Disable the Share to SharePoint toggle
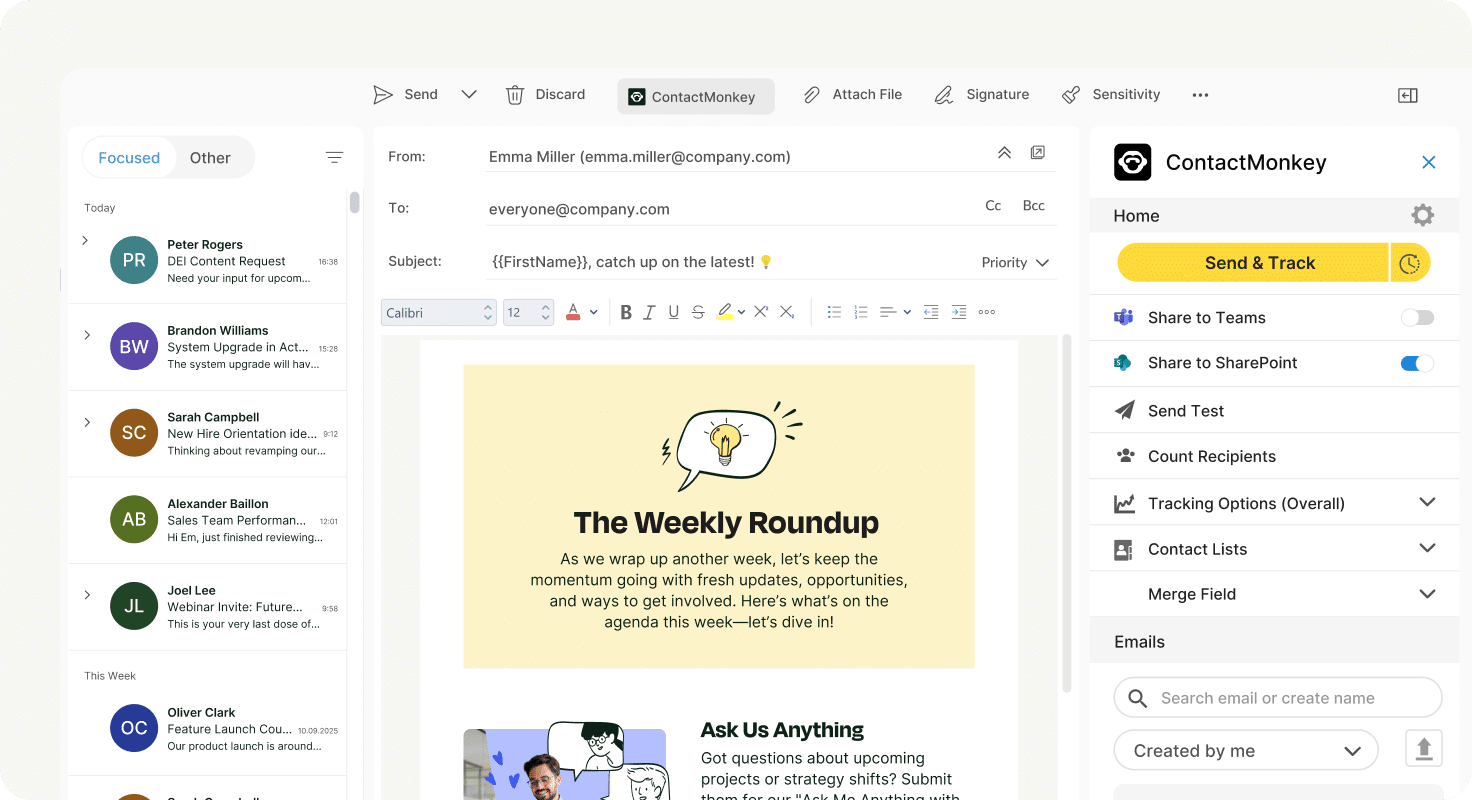The width and height of the screenshot is (1472, 800). (1417, 363)
